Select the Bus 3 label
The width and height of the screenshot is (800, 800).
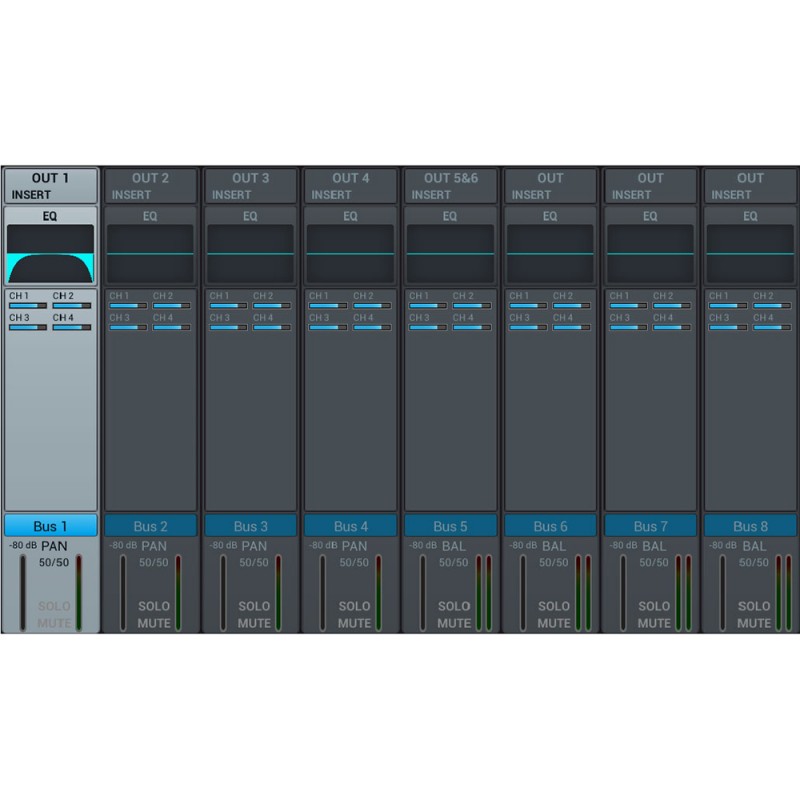tap(250, 526)
